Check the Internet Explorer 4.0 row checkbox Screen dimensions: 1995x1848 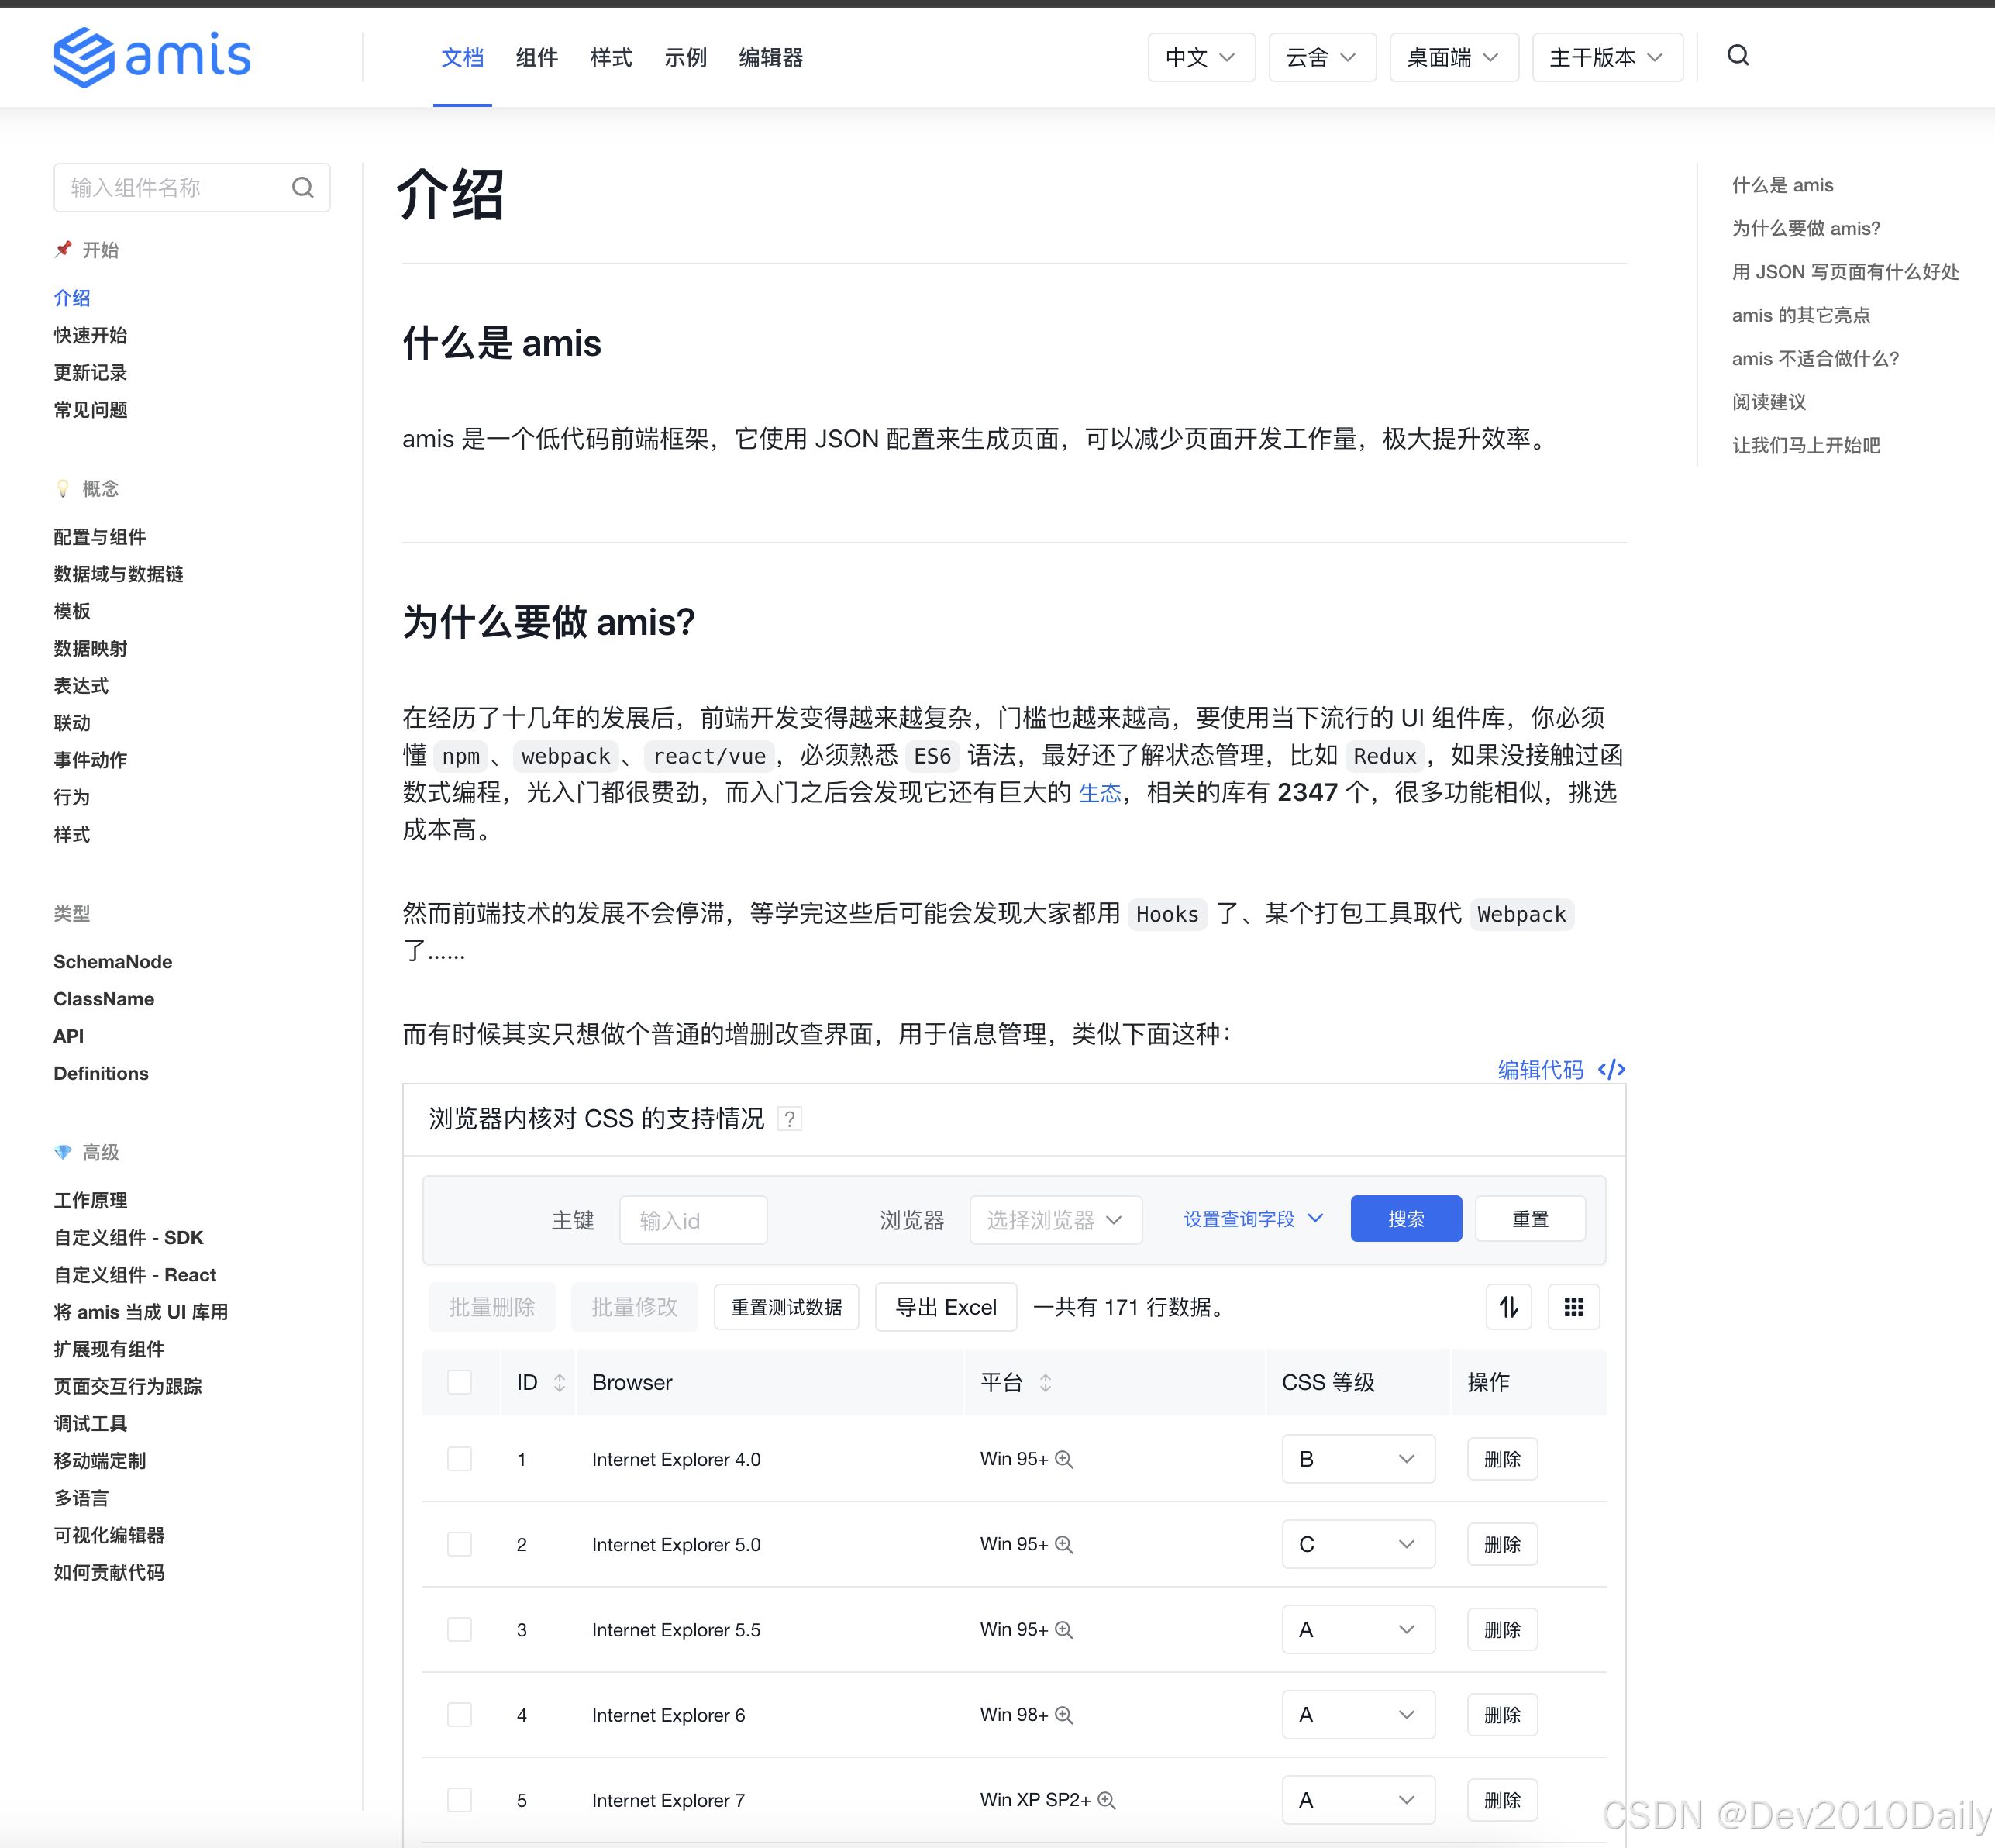(x=459, y=1459)
